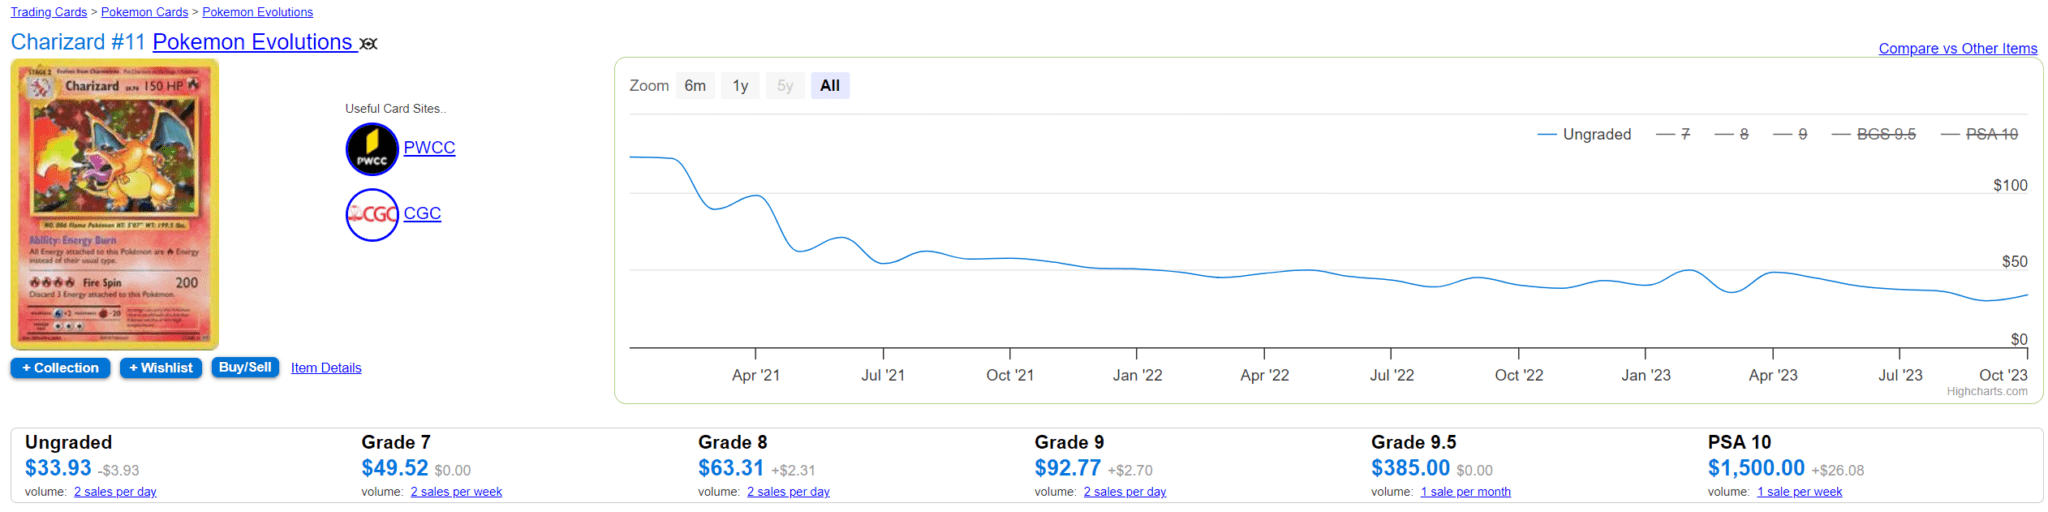Enable the grade 7 legend series

[x=1674, y=134]
